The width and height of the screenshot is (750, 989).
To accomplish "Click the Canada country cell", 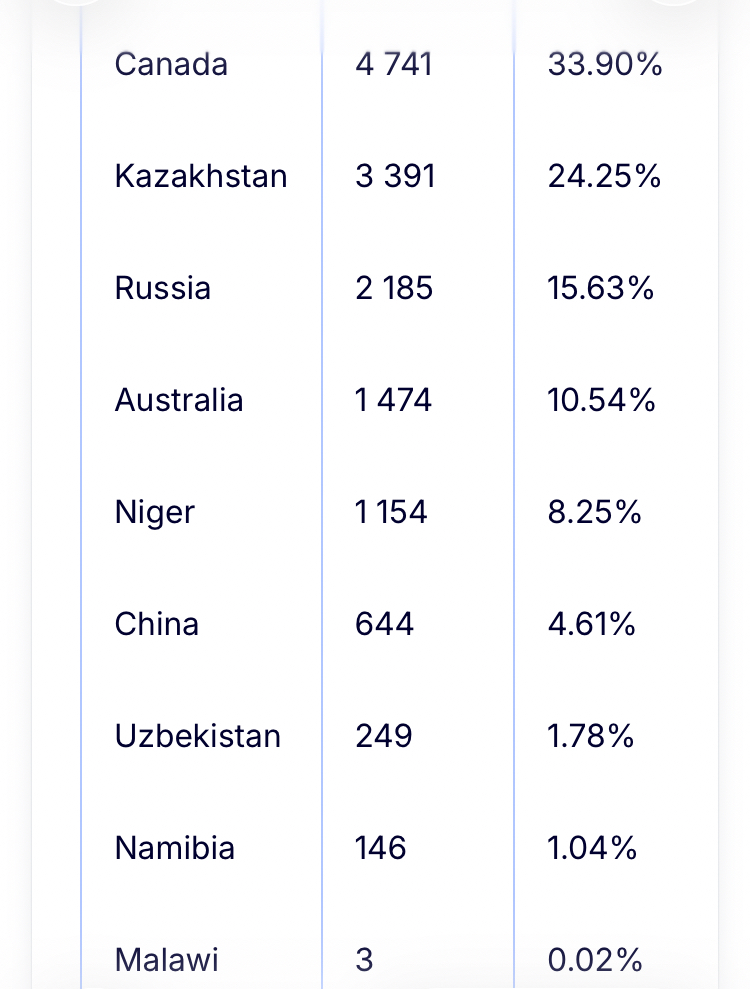I will 171,64.
